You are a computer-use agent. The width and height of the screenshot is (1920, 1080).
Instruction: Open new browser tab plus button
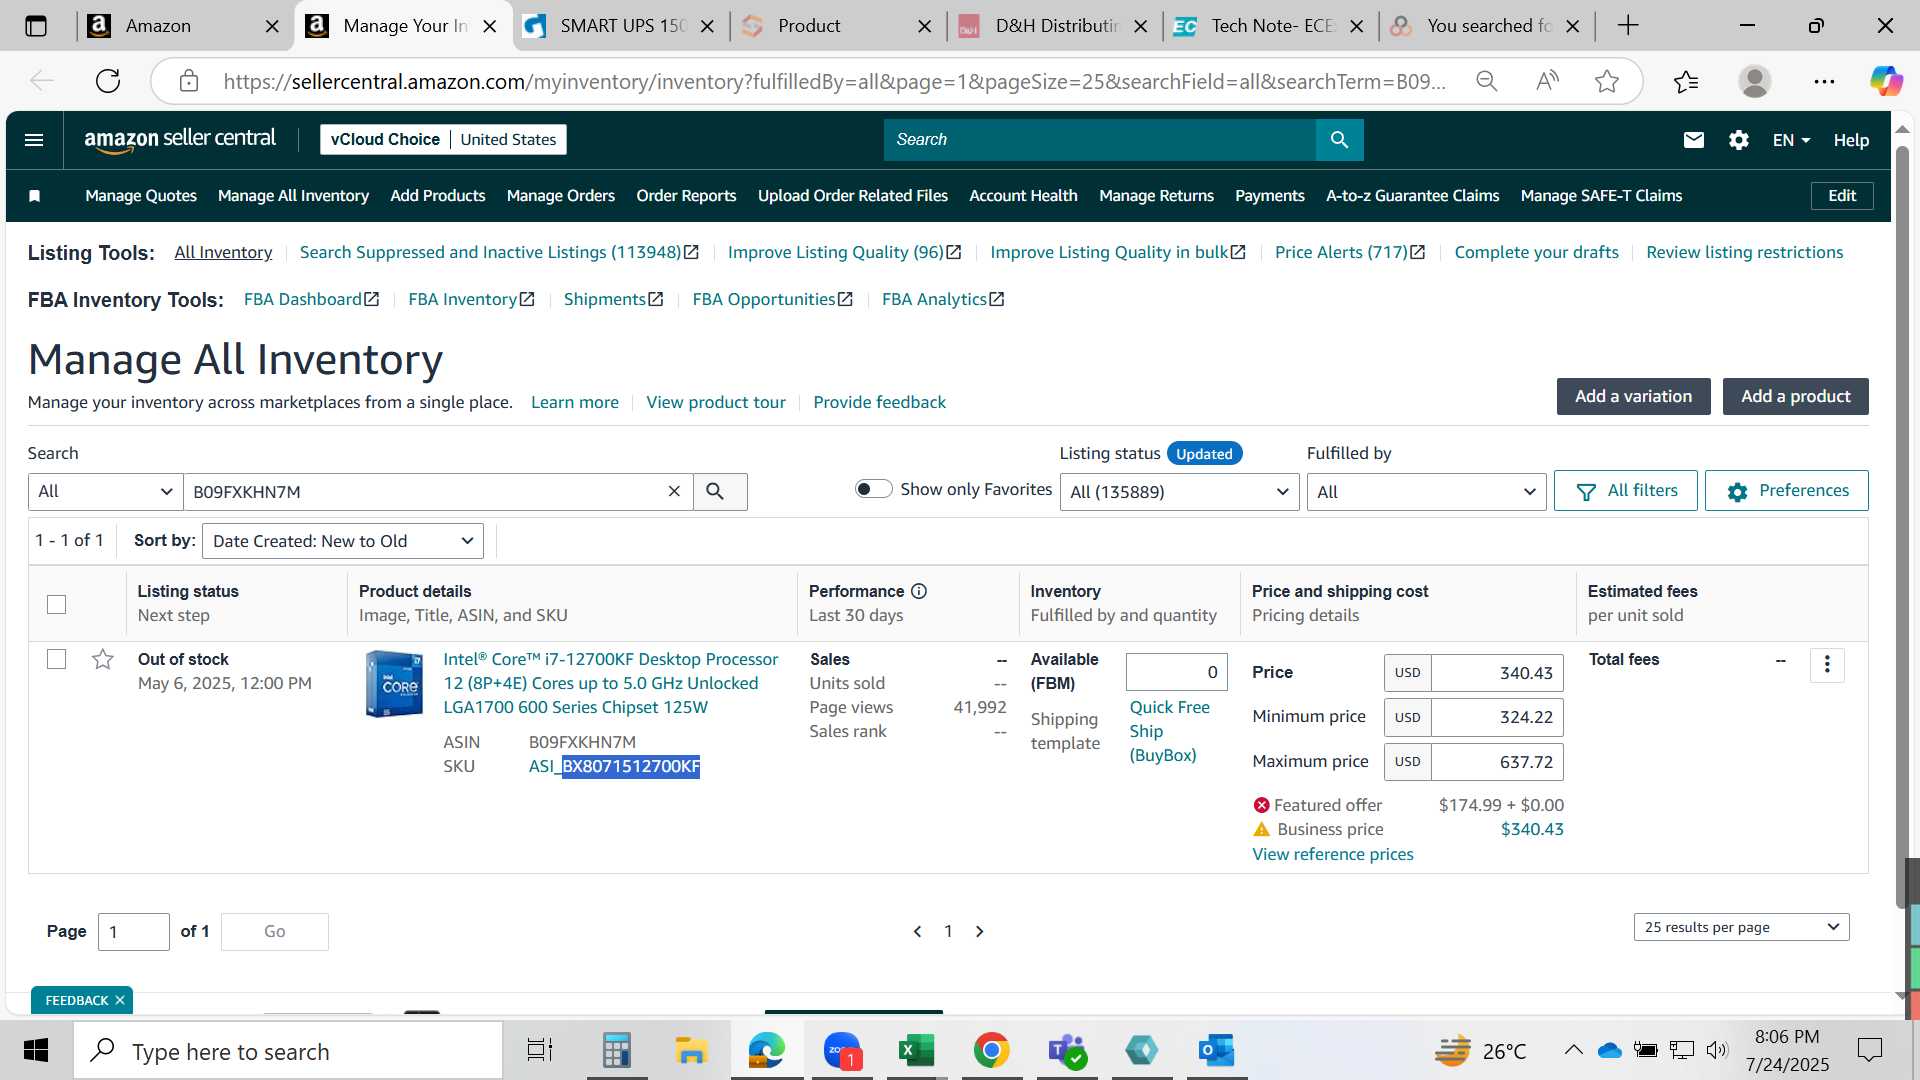tap(1628, 26)
